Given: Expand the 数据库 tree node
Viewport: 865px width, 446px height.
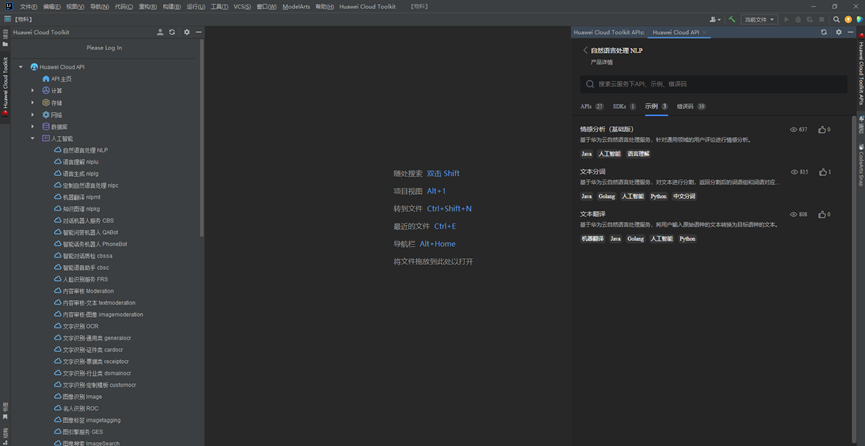Looking at the screenshot, I should tap(33, 126).
